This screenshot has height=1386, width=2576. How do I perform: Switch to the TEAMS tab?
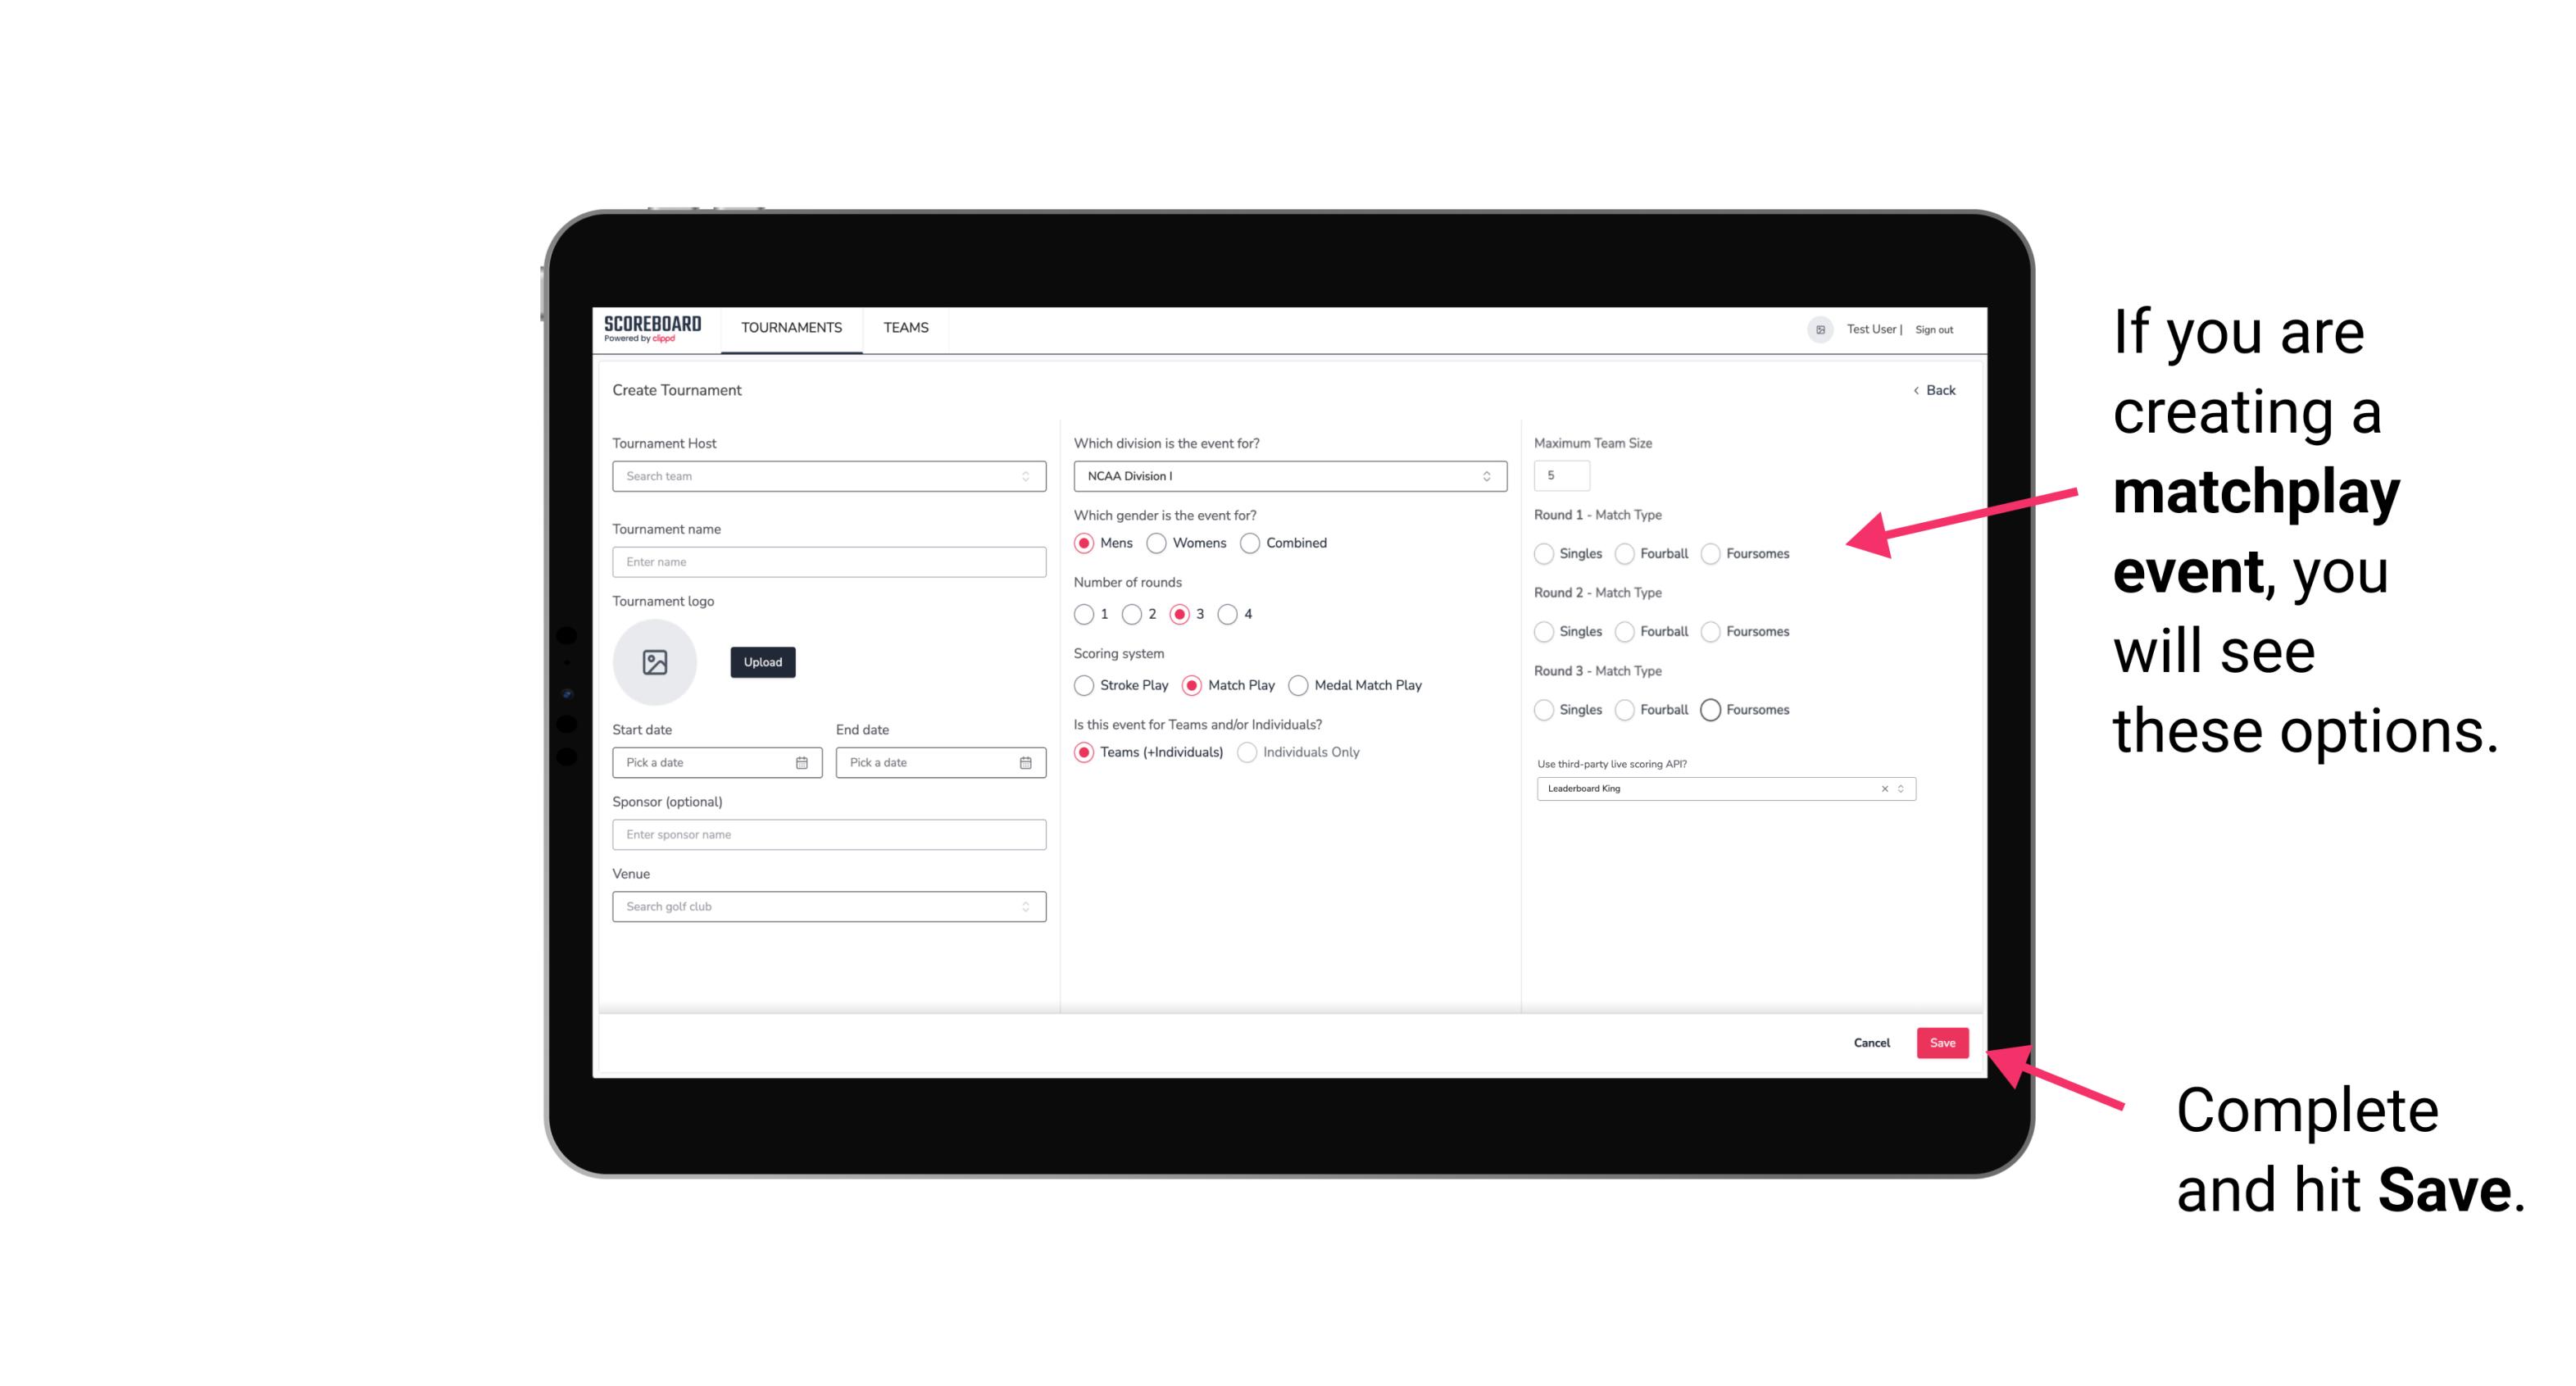[906, 328]
